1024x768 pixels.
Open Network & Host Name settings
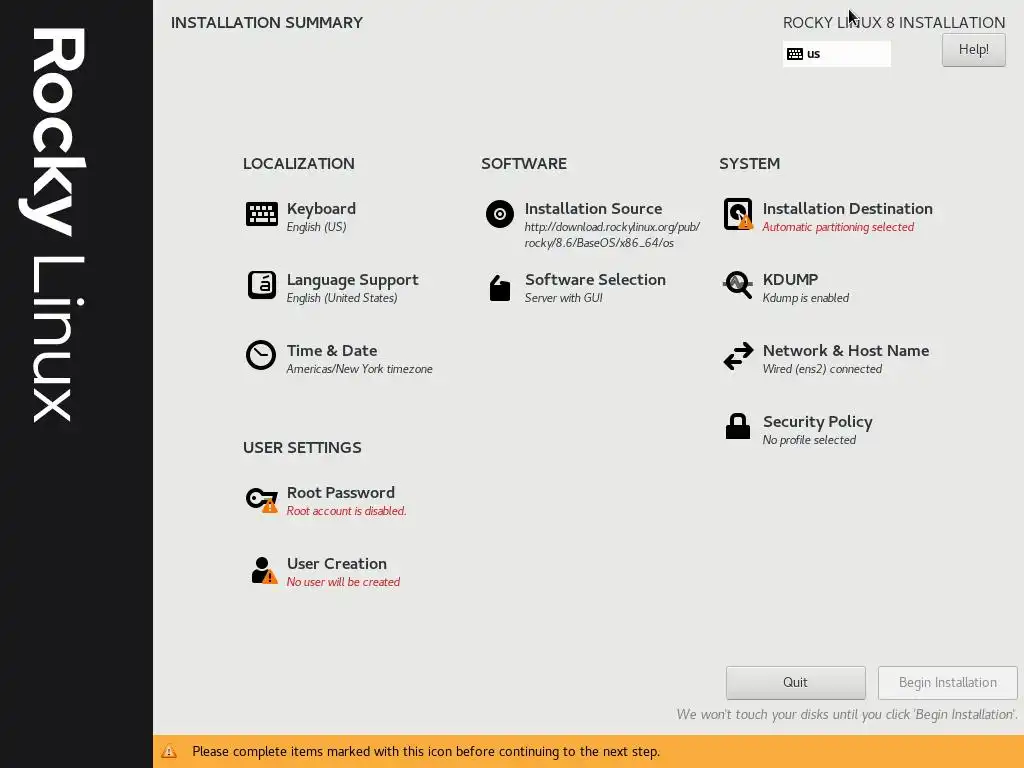pyautogui.click(x=846, y=351)
